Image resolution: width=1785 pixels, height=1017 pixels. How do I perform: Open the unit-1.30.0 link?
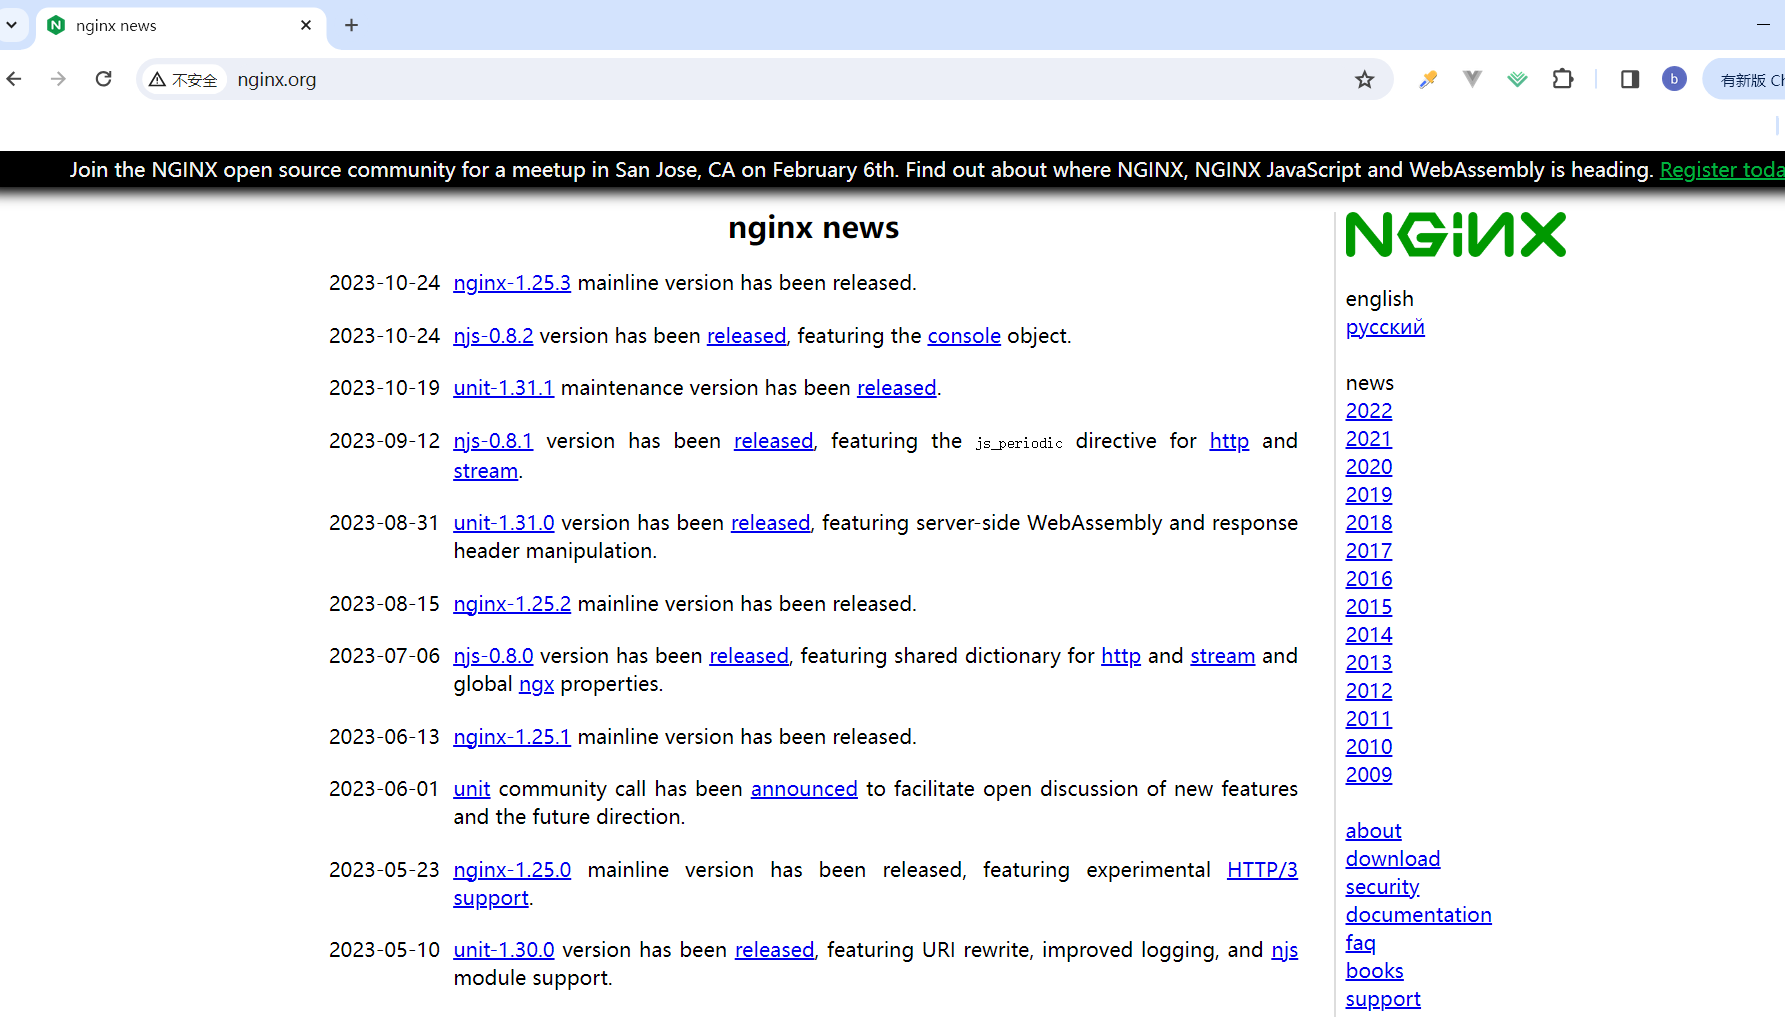click(x=504, y=950)
